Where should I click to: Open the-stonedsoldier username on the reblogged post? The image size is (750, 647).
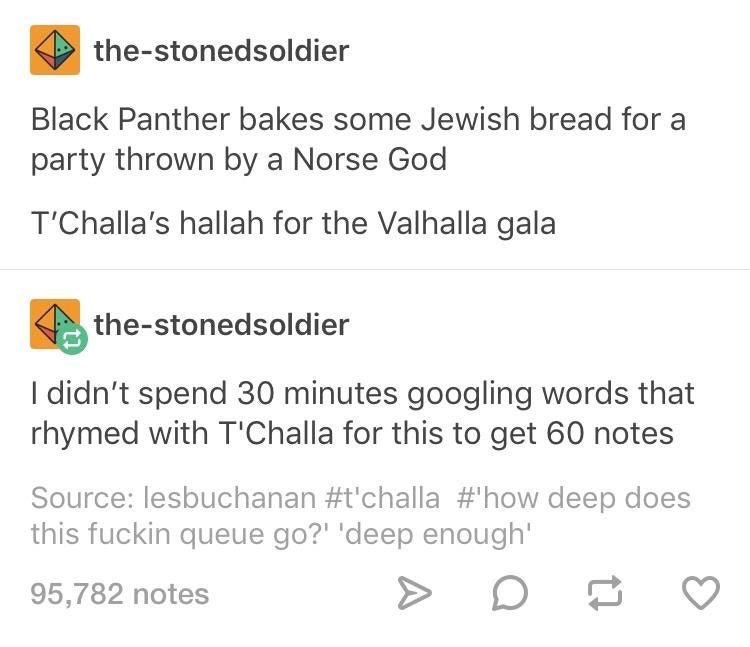(x=221, y=324)
